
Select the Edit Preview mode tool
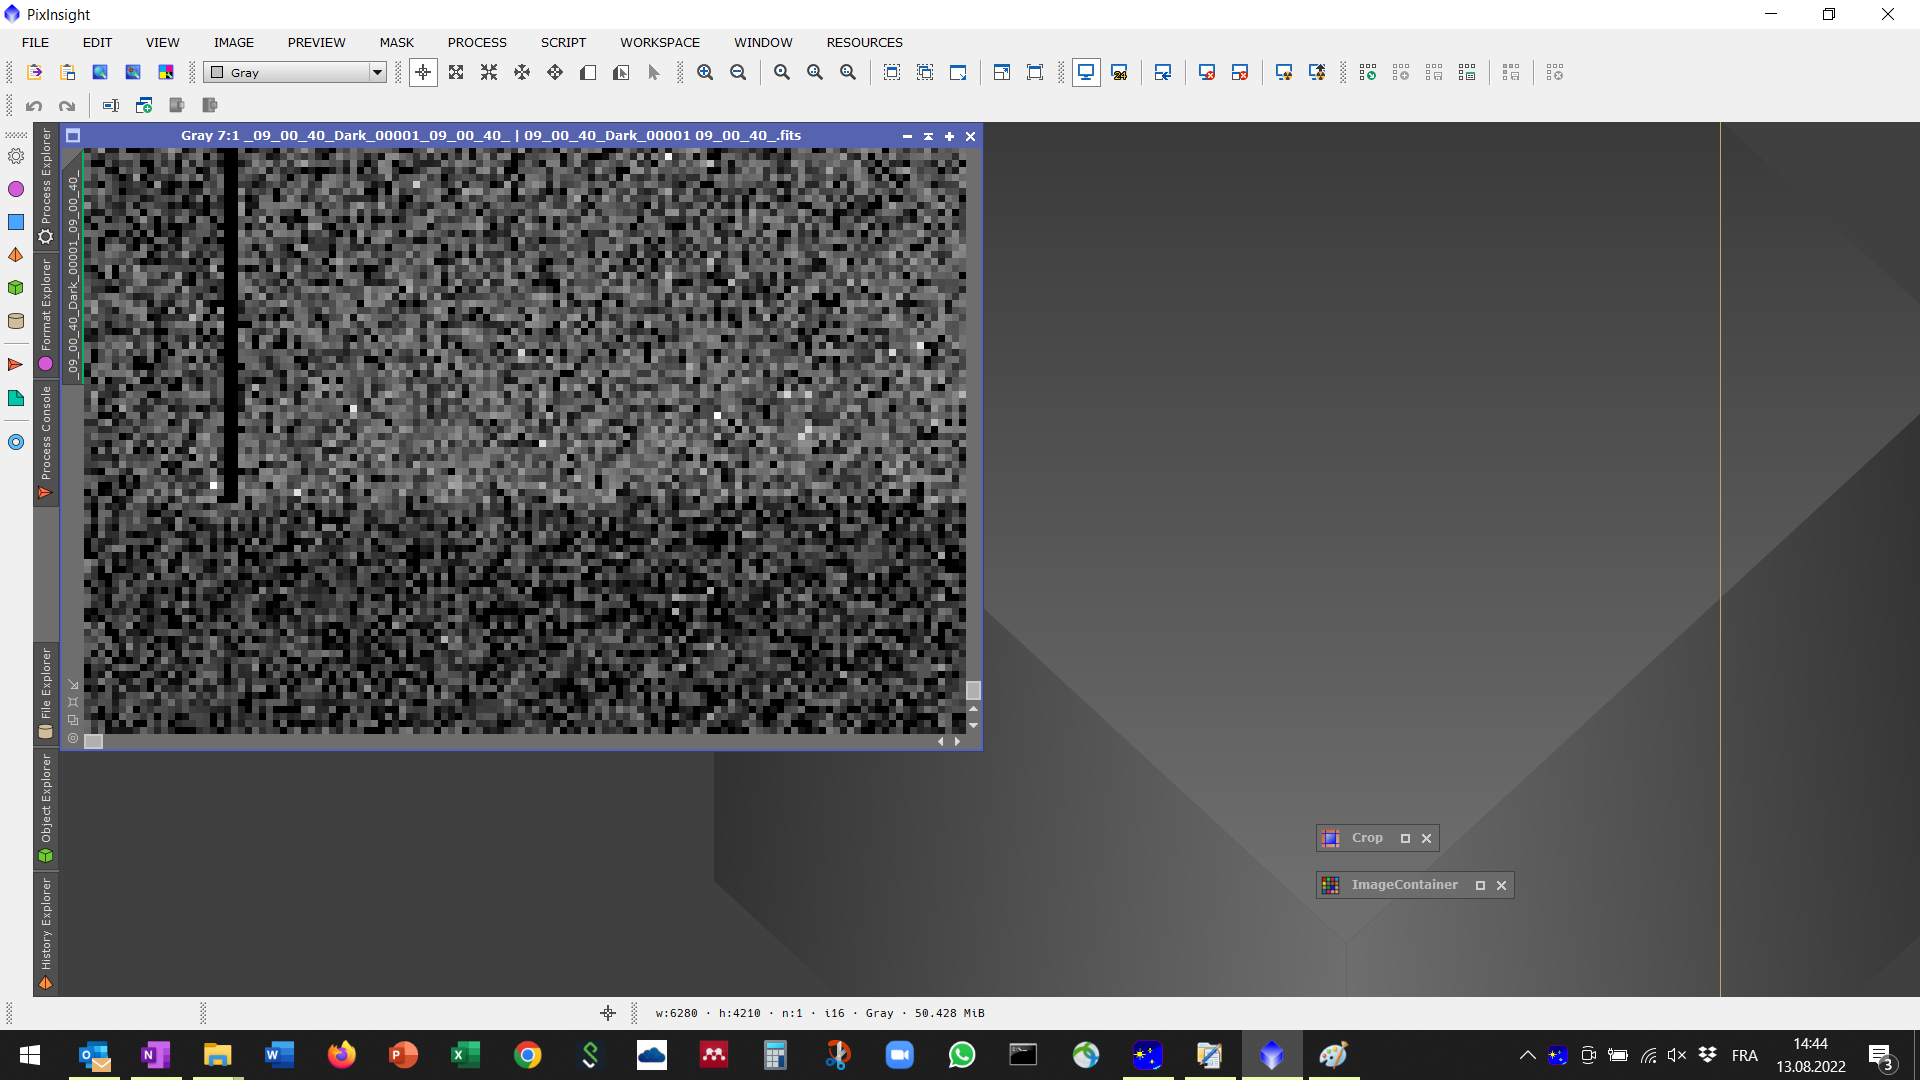(621, 72)
